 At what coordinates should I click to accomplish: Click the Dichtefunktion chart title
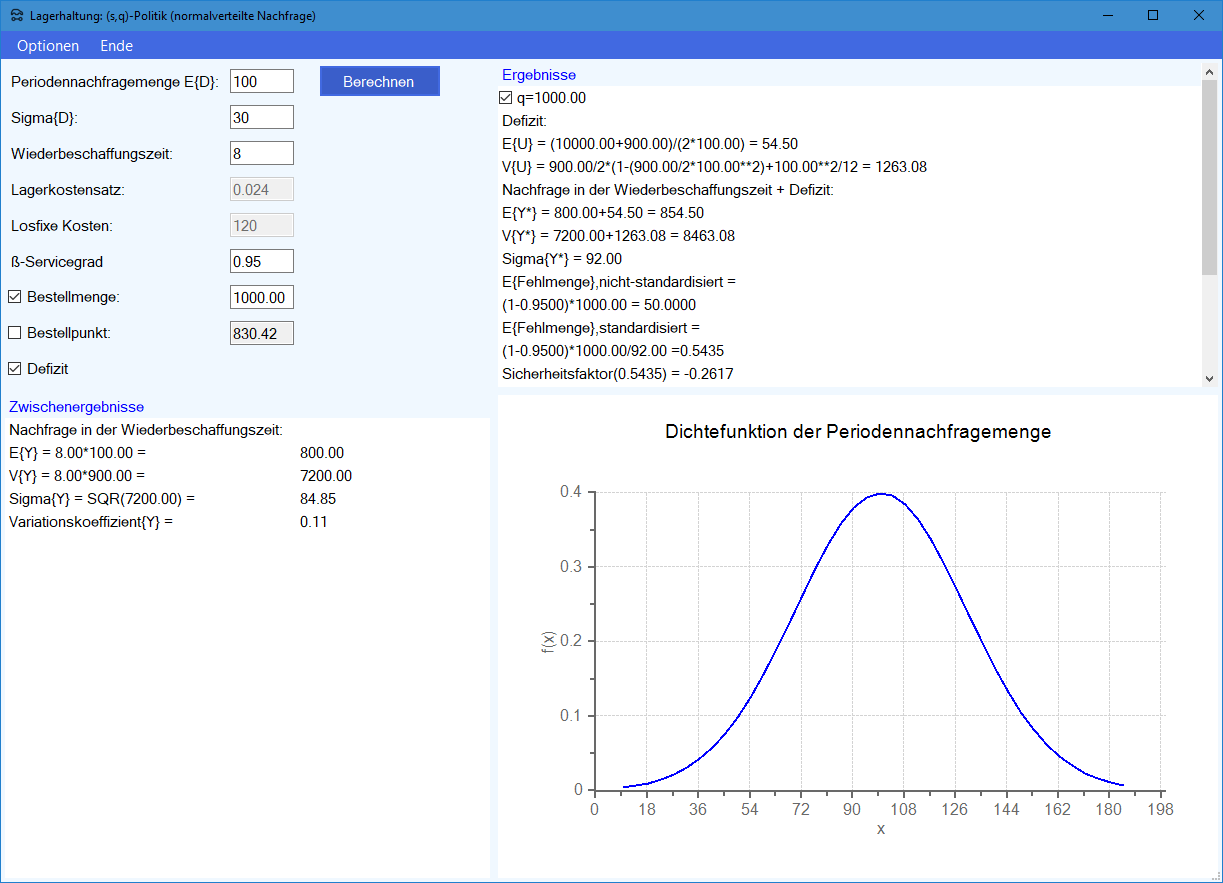(x=858, y=432)
